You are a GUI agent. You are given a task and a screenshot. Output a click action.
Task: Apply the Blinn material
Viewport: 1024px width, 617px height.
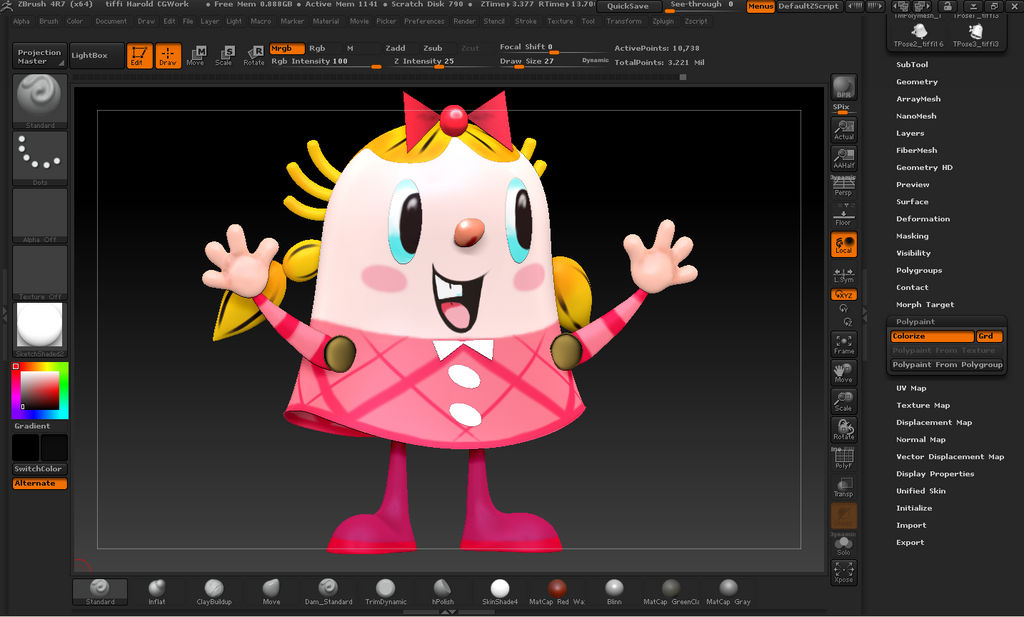click(614, 592)
